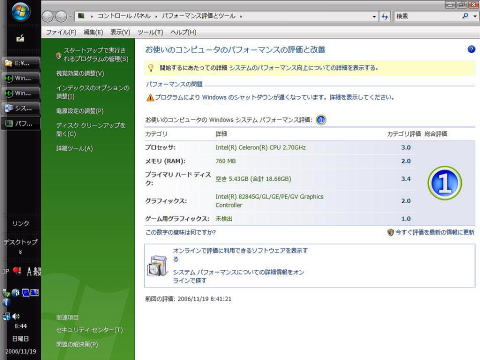Viewport: 480px width, 360px height.
Task: Click the search magnifier icon
Action: click(465, 16)
